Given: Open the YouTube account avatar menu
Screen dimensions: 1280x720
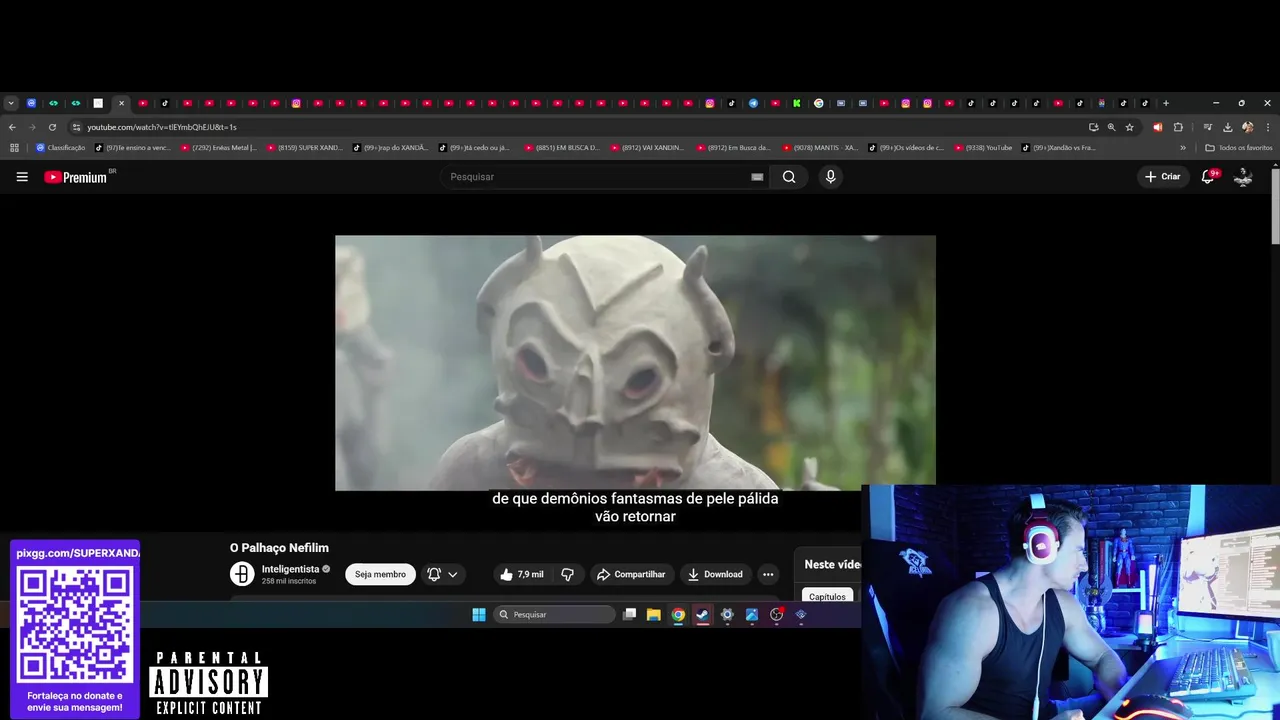Looking at the screenshot, I should point(1243,177).
